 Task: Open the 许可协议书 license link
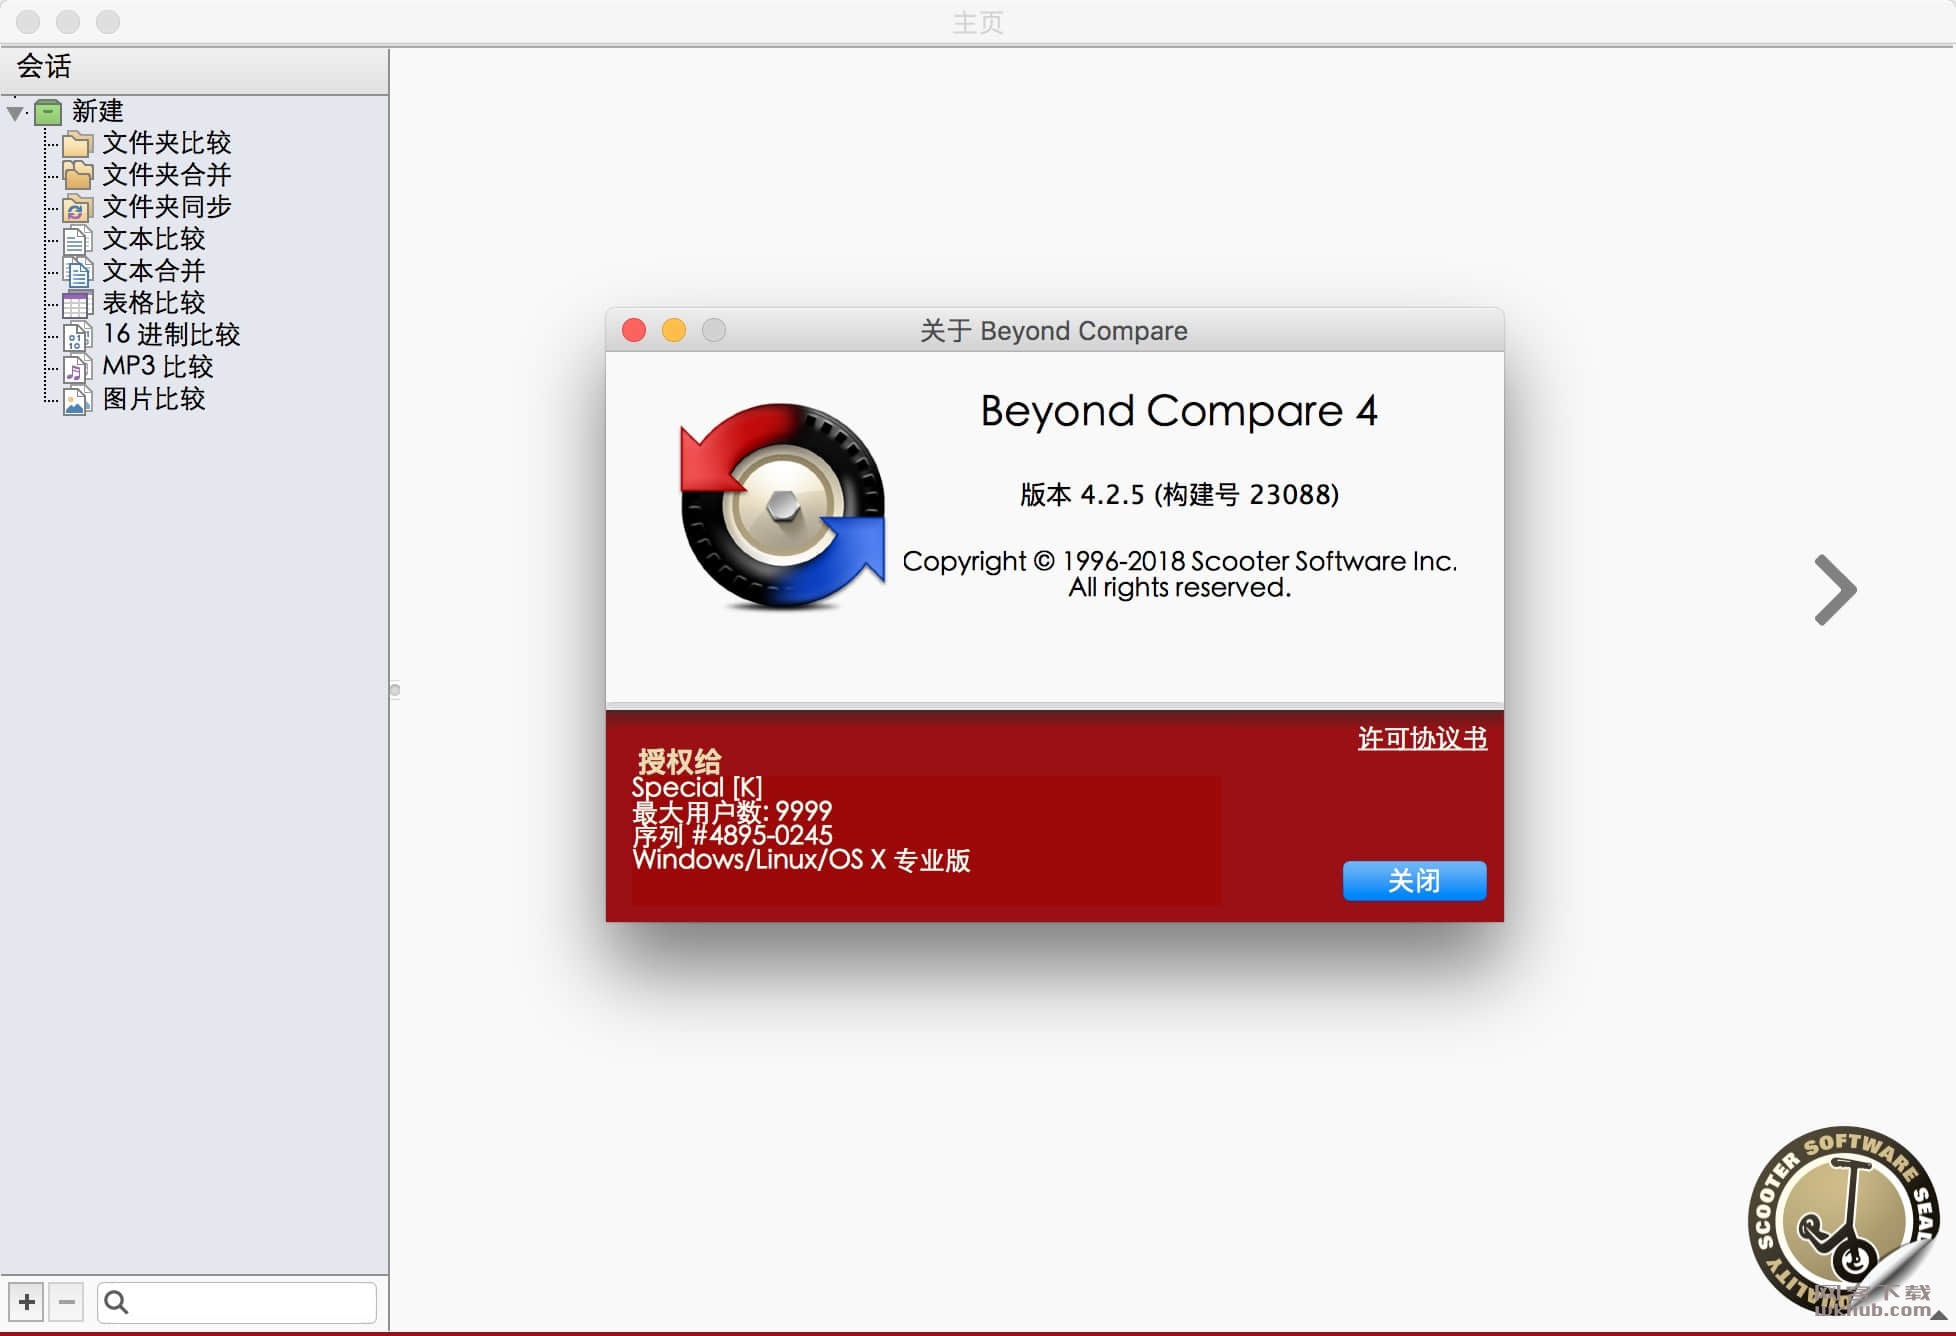[x=1422, y=738]
